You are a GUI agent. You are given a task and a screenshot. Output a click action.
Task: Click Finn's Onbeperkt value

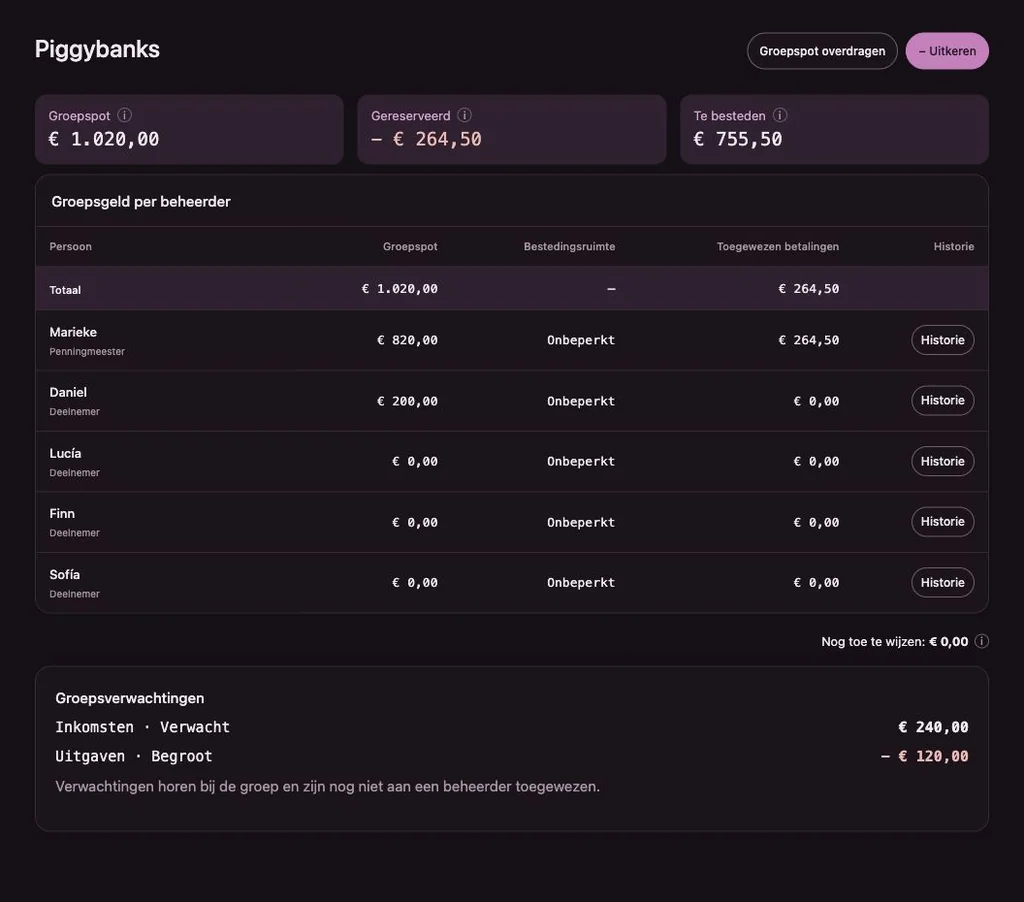pos(581,523)
